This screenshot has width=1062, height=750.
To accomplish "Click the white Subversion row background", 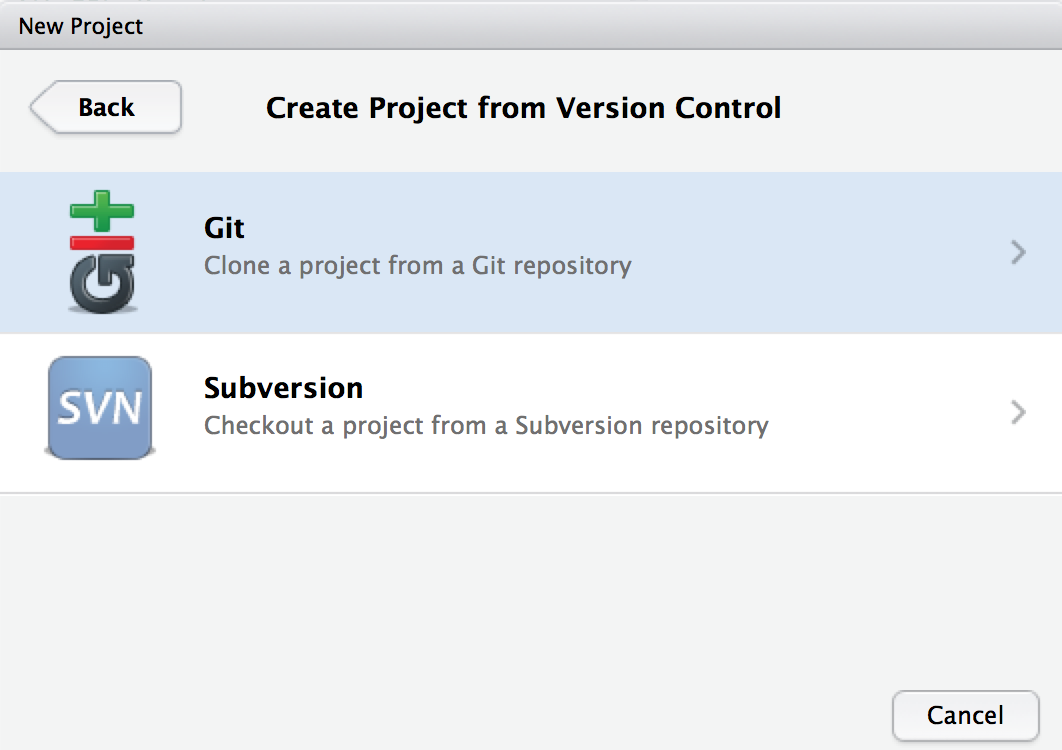I will [x=531, y=413].
